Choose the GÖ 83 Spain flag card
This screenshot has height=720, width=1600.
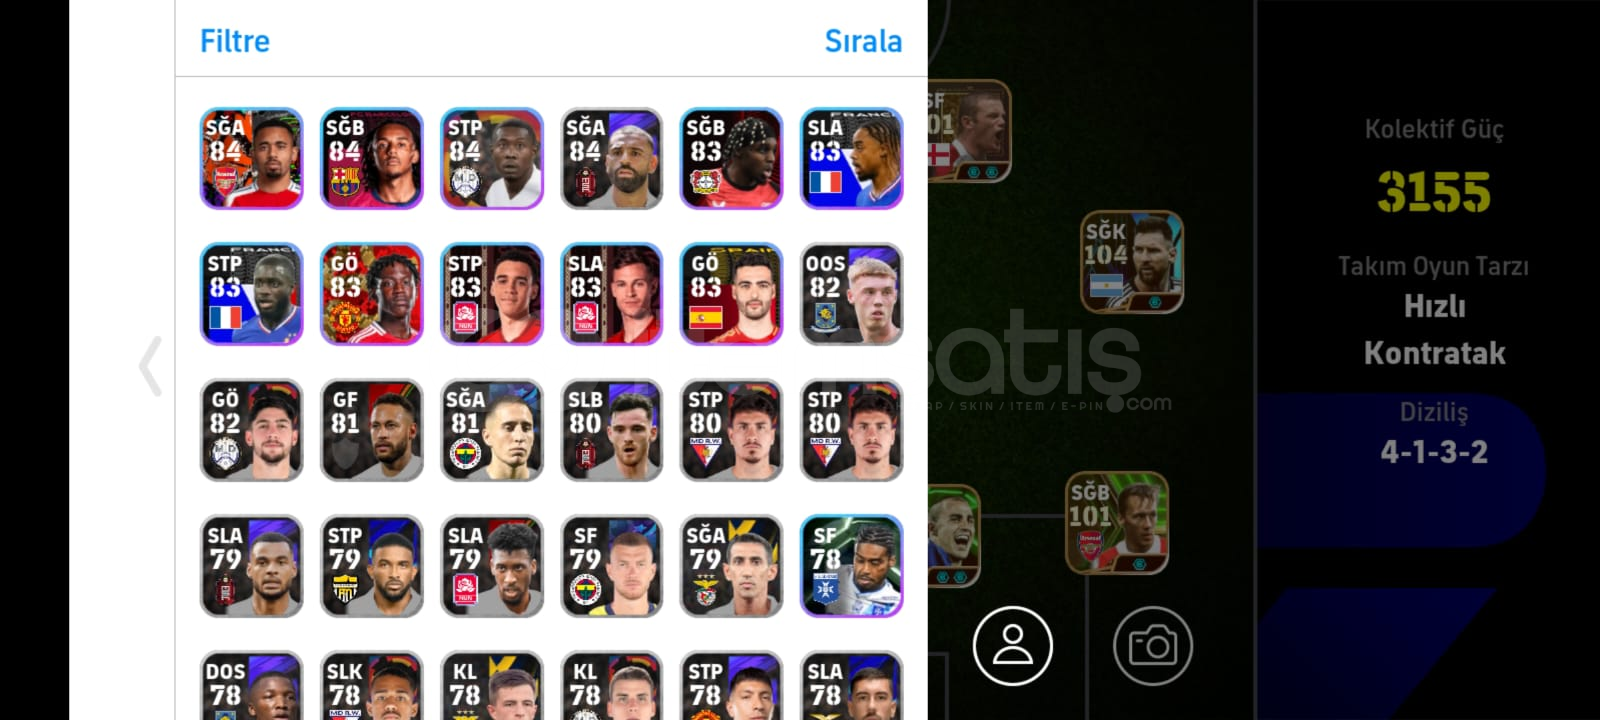tap(731, 294)
